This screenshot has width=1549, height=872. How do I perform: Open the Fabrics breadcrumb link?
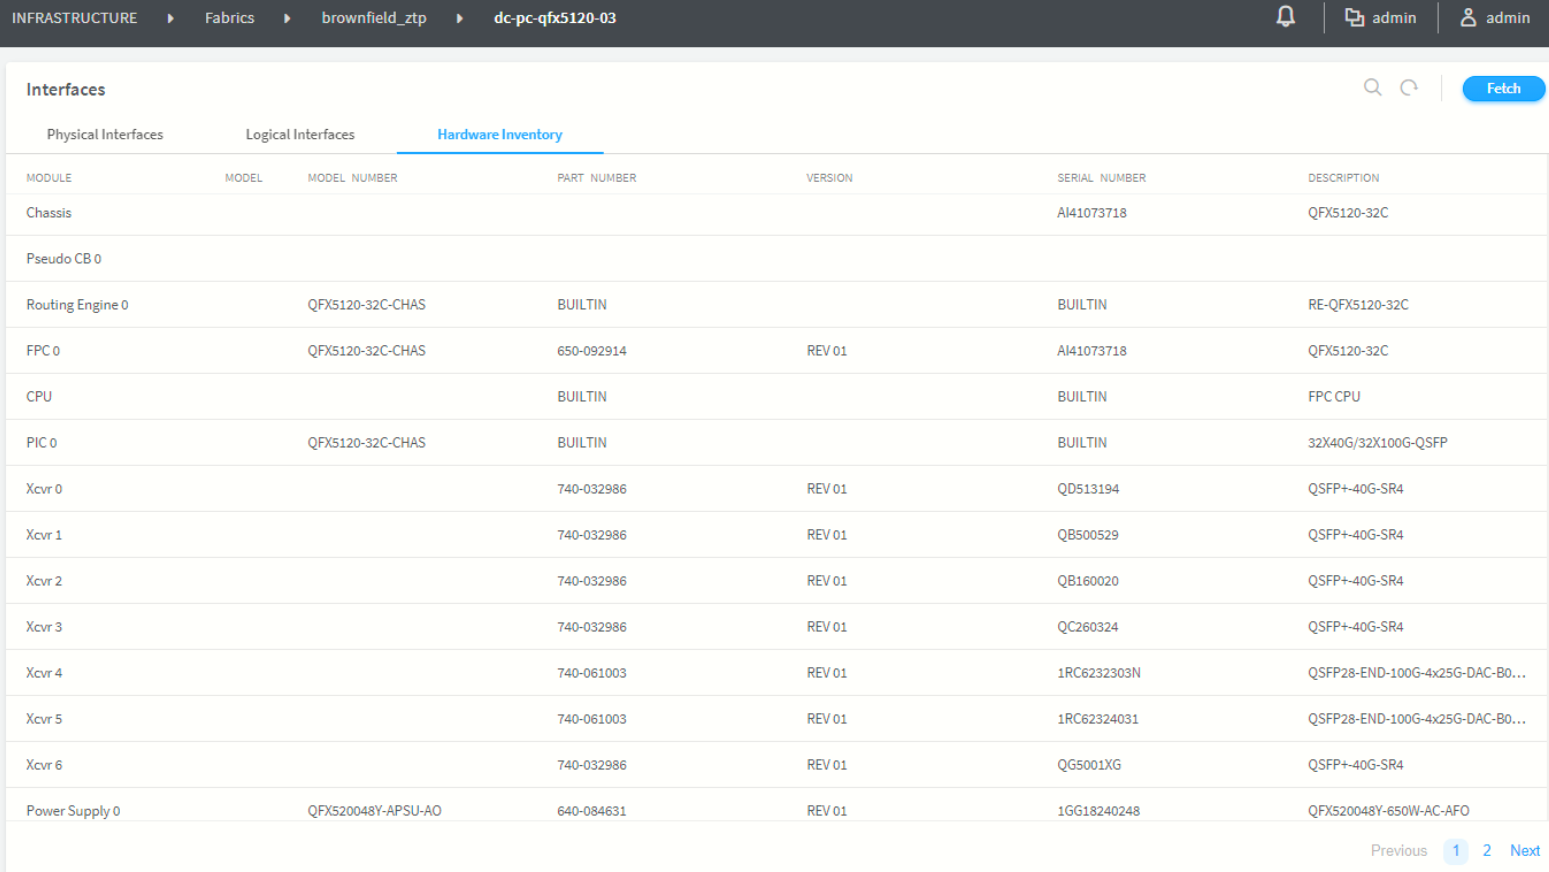click(229, 18)
